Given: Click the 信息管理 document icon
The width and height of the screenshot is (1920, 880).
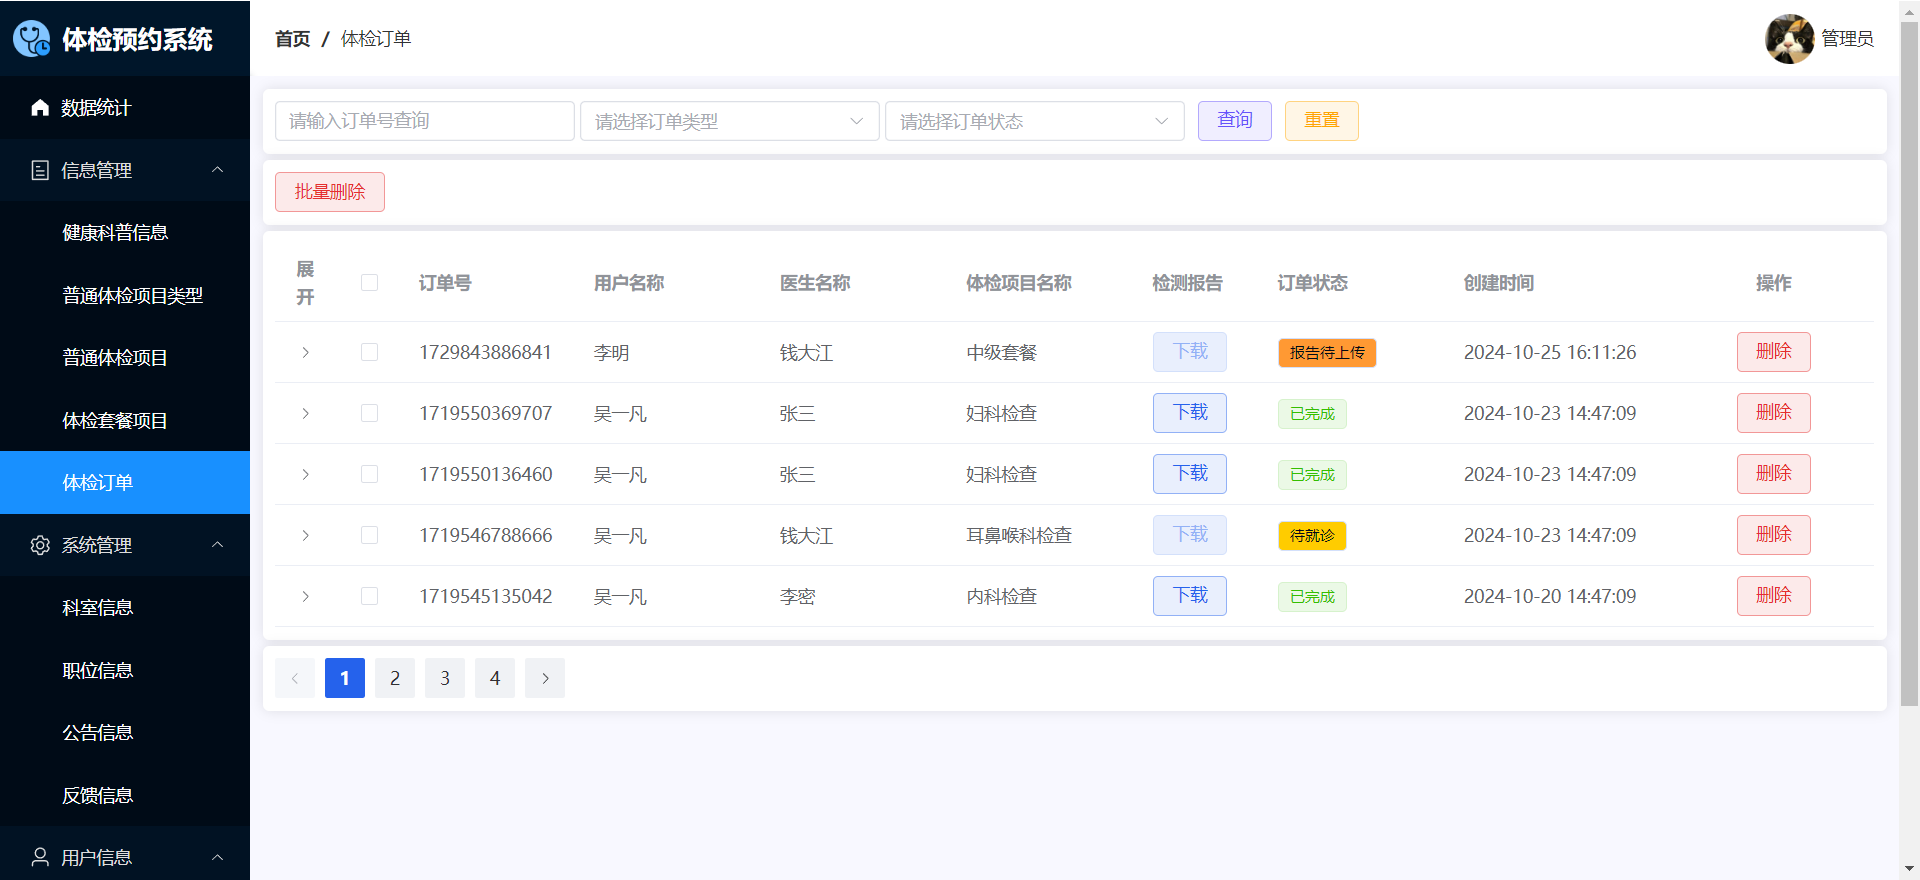Looking at the screenshot, I should [x=40, y=171].
